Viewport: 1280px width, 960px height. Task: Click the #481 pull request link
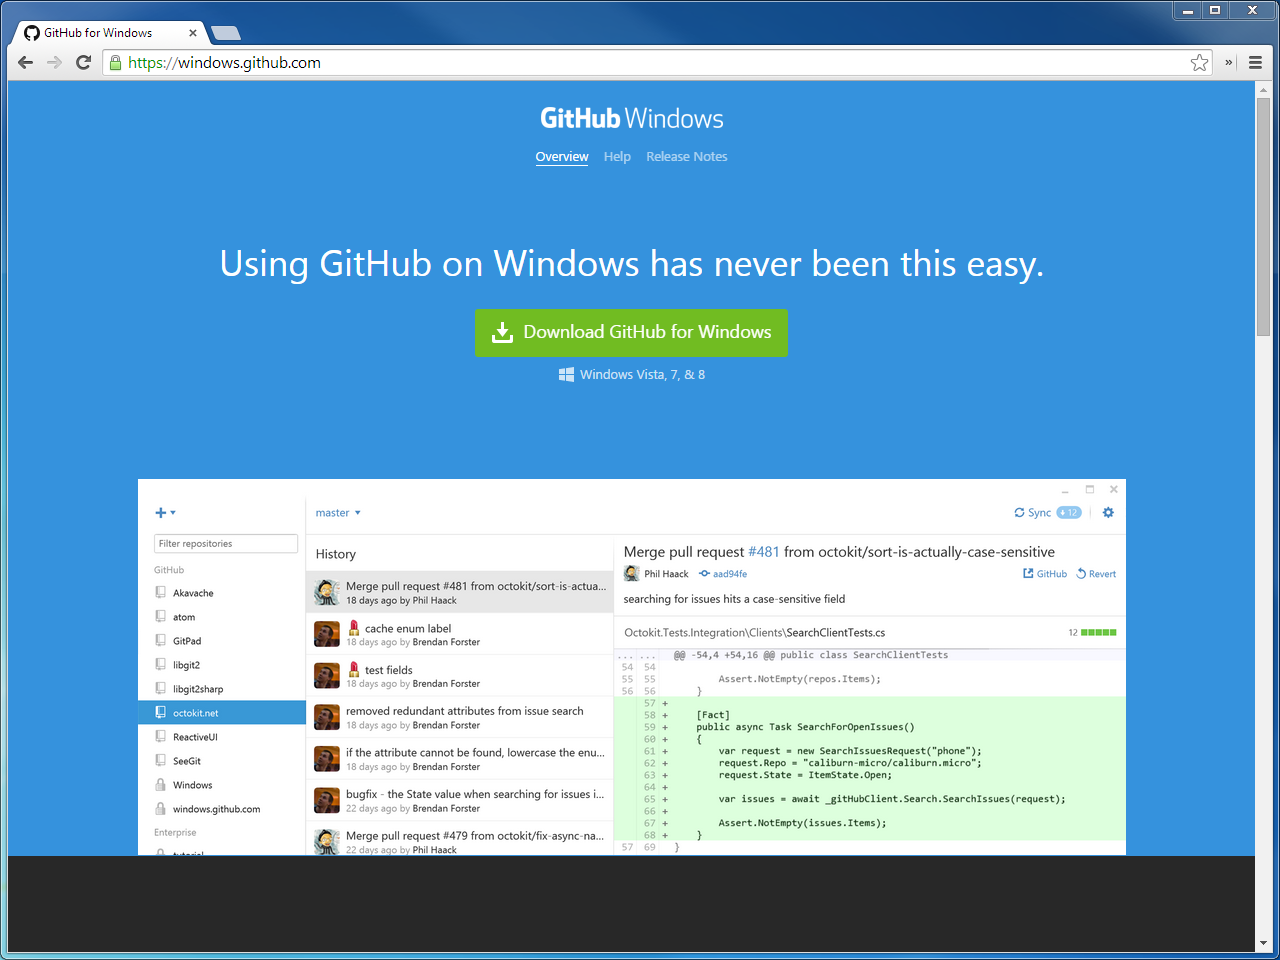click(764, 552)
